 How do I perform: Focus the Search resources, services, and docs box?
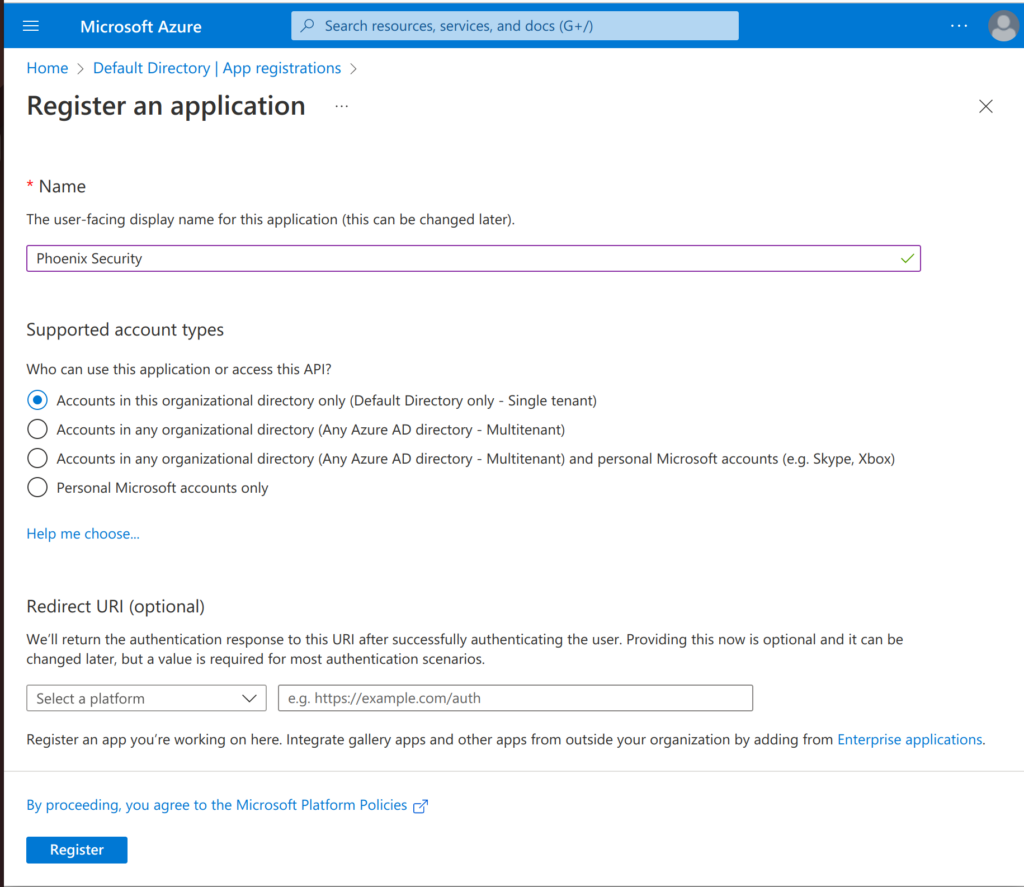515,25
